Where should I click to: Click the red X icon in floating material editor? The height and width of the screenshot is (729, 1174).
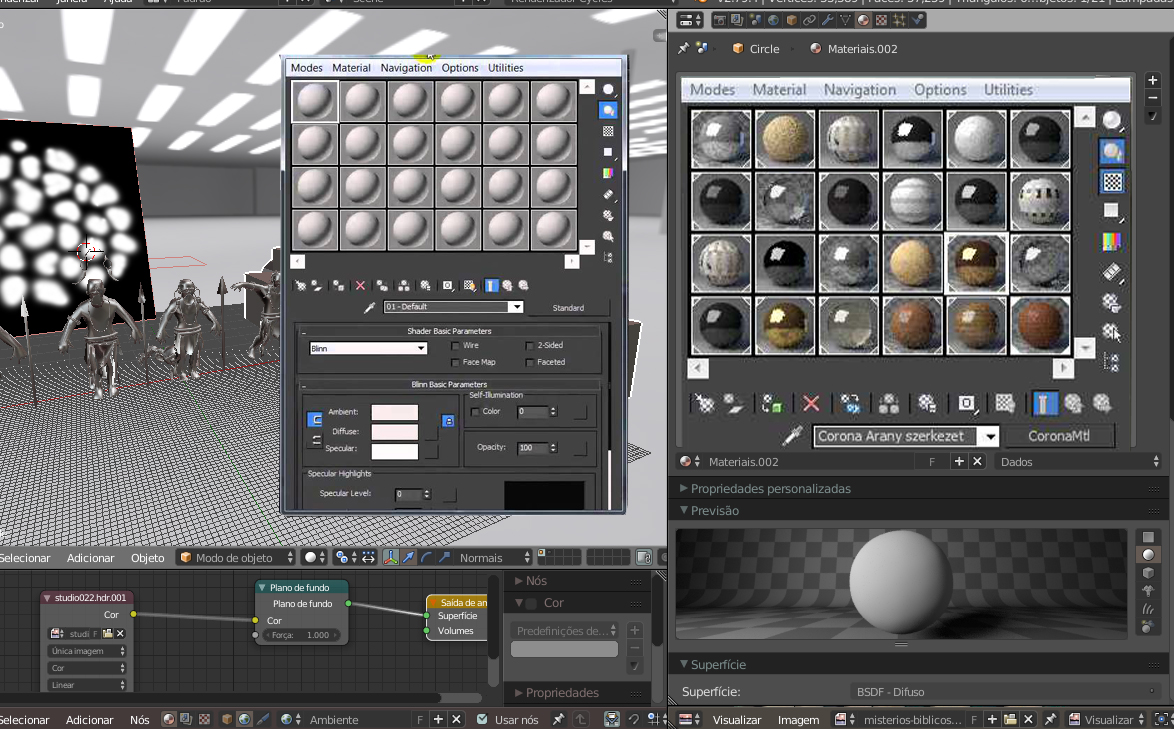point(360,285)
